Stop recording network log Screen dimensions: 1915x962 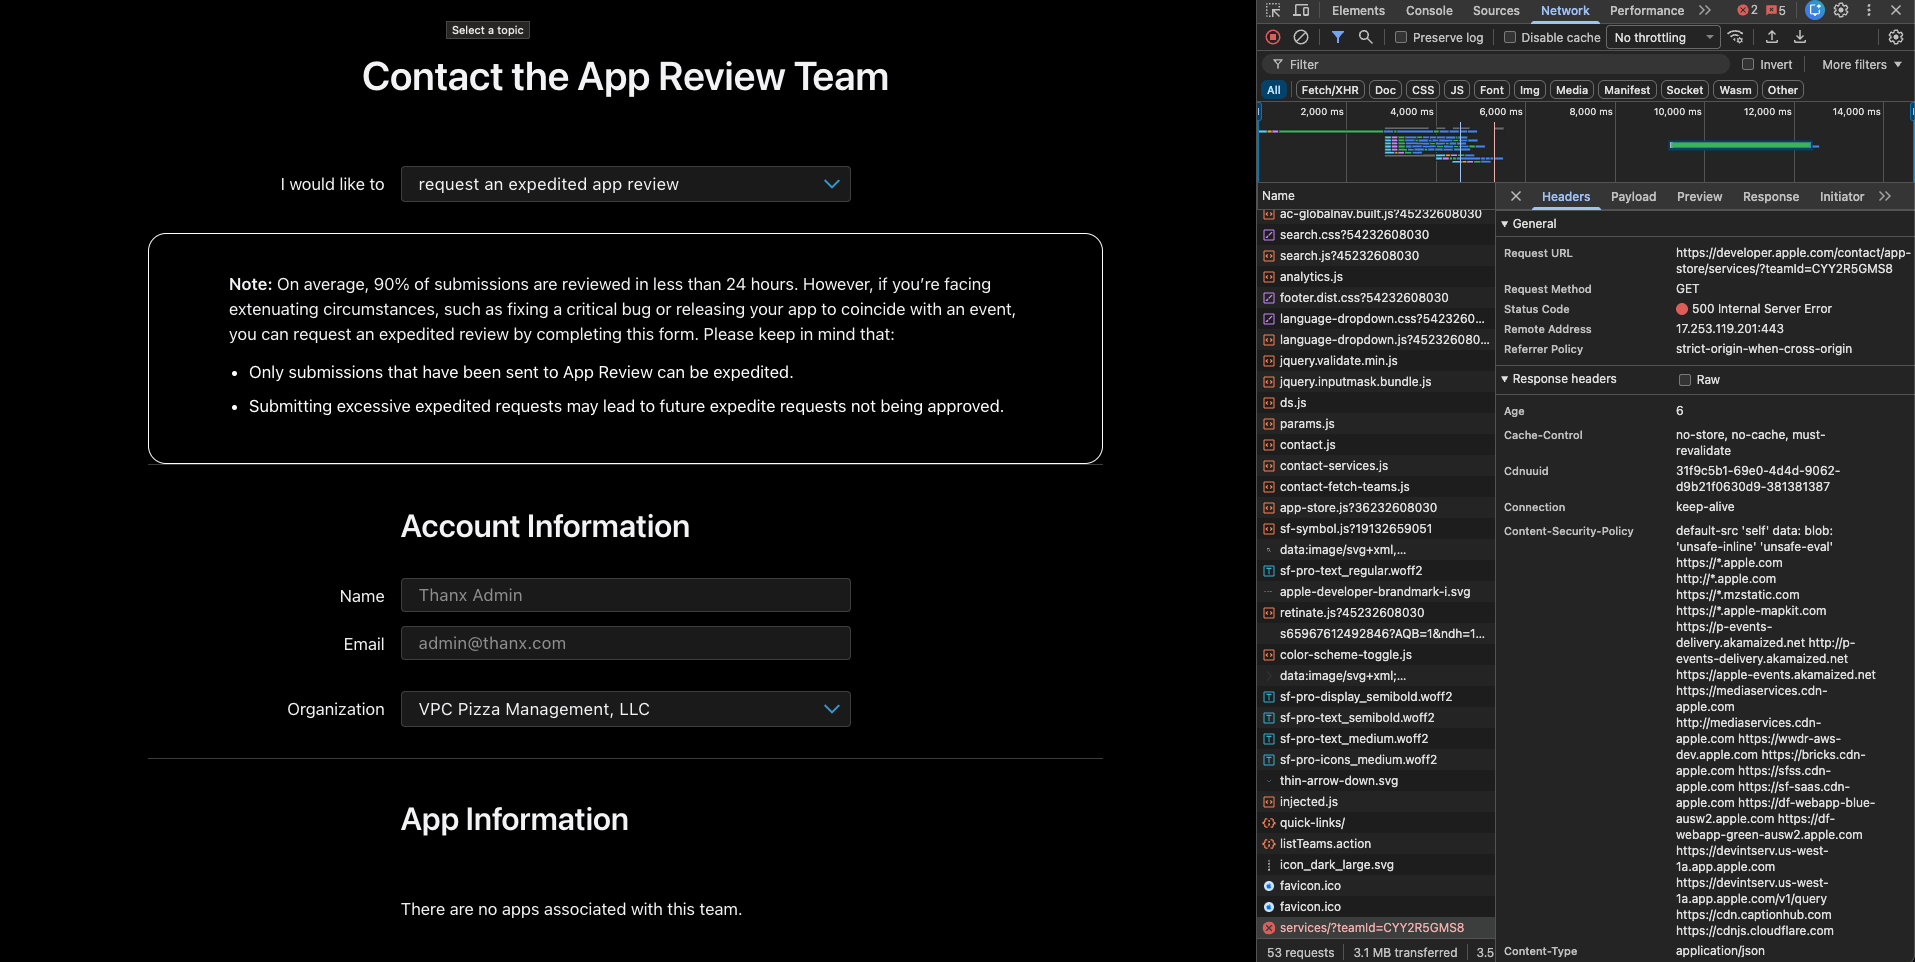[x=1273, y=37]
